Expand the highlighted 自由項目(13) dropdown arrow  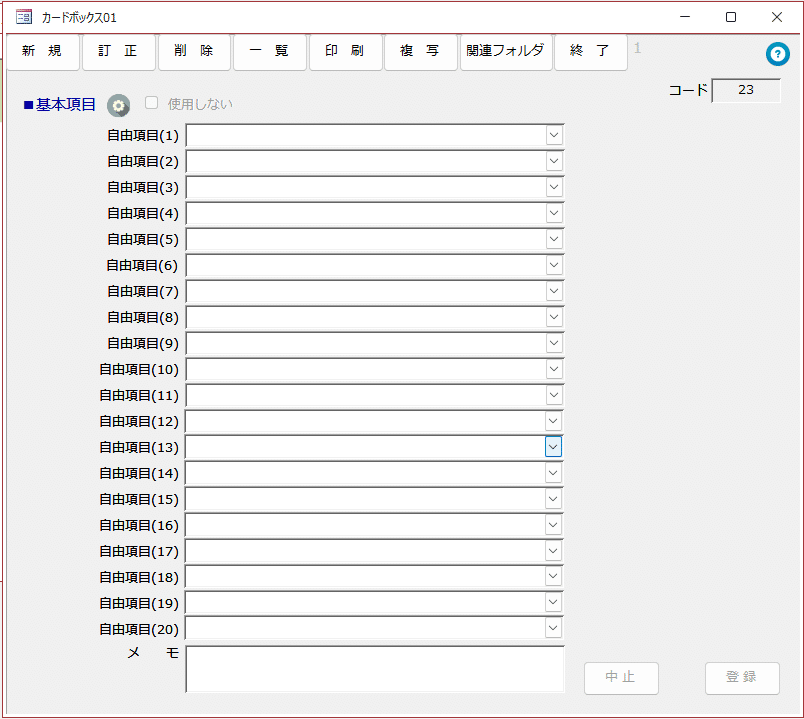point(553,447)
